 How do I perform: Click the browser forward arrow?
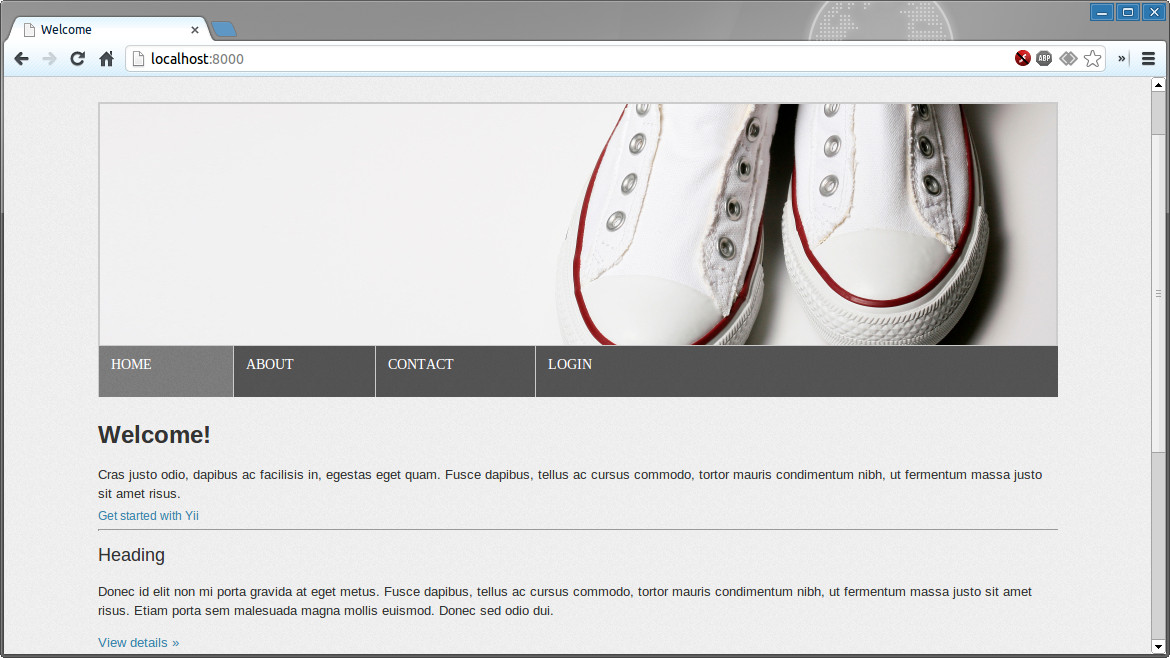coord(49,59)
